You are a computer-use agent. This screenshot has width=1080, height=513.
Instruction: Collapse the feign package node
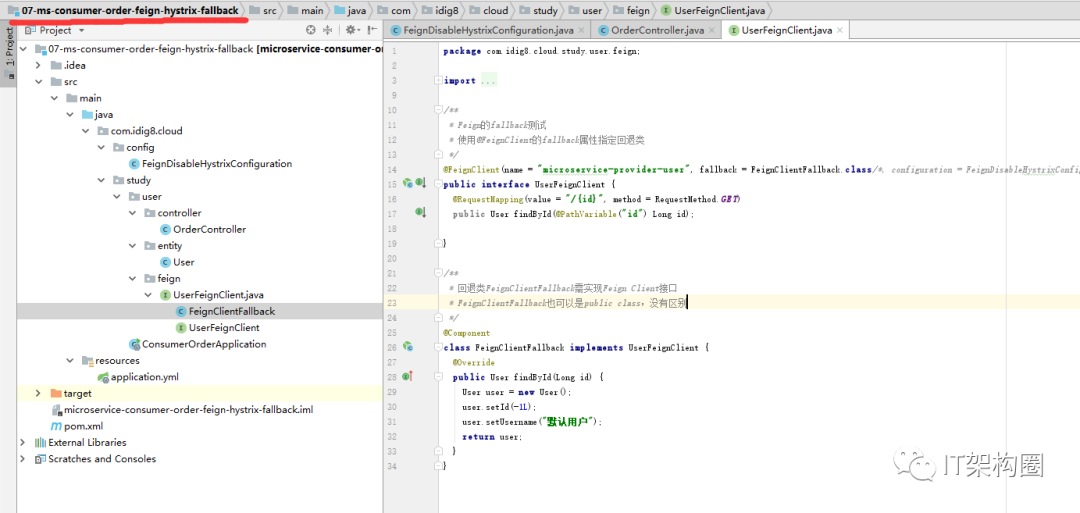pyautogui.click(x=133, y=278)
